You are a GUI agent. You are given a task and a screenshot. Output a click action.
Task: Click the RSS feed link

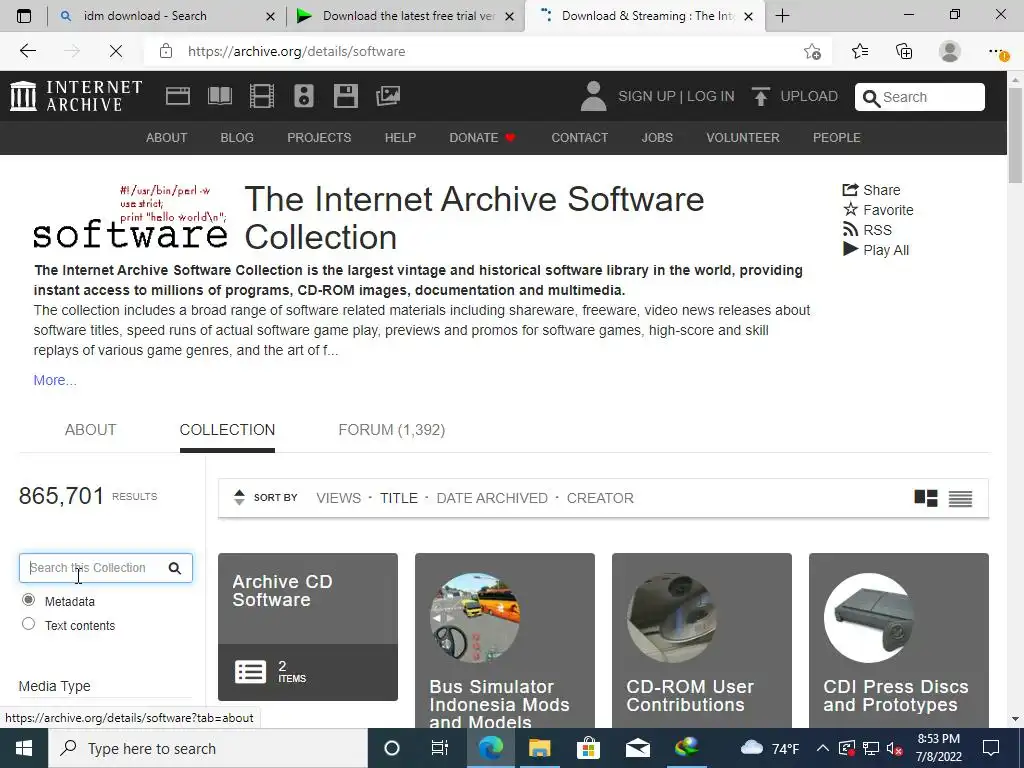point(867,230)
